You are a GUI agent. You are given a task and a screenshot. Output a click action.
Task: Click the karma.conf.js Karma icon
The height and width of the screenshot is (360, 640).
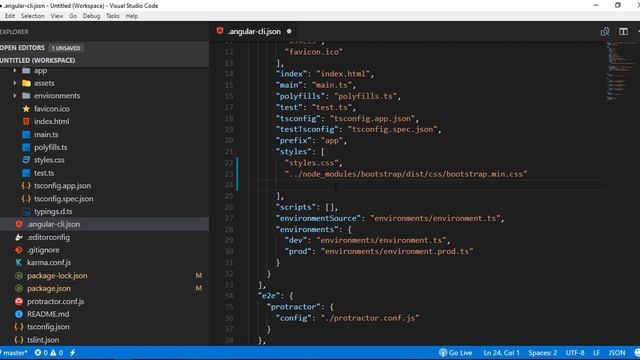tap(19, 263)
